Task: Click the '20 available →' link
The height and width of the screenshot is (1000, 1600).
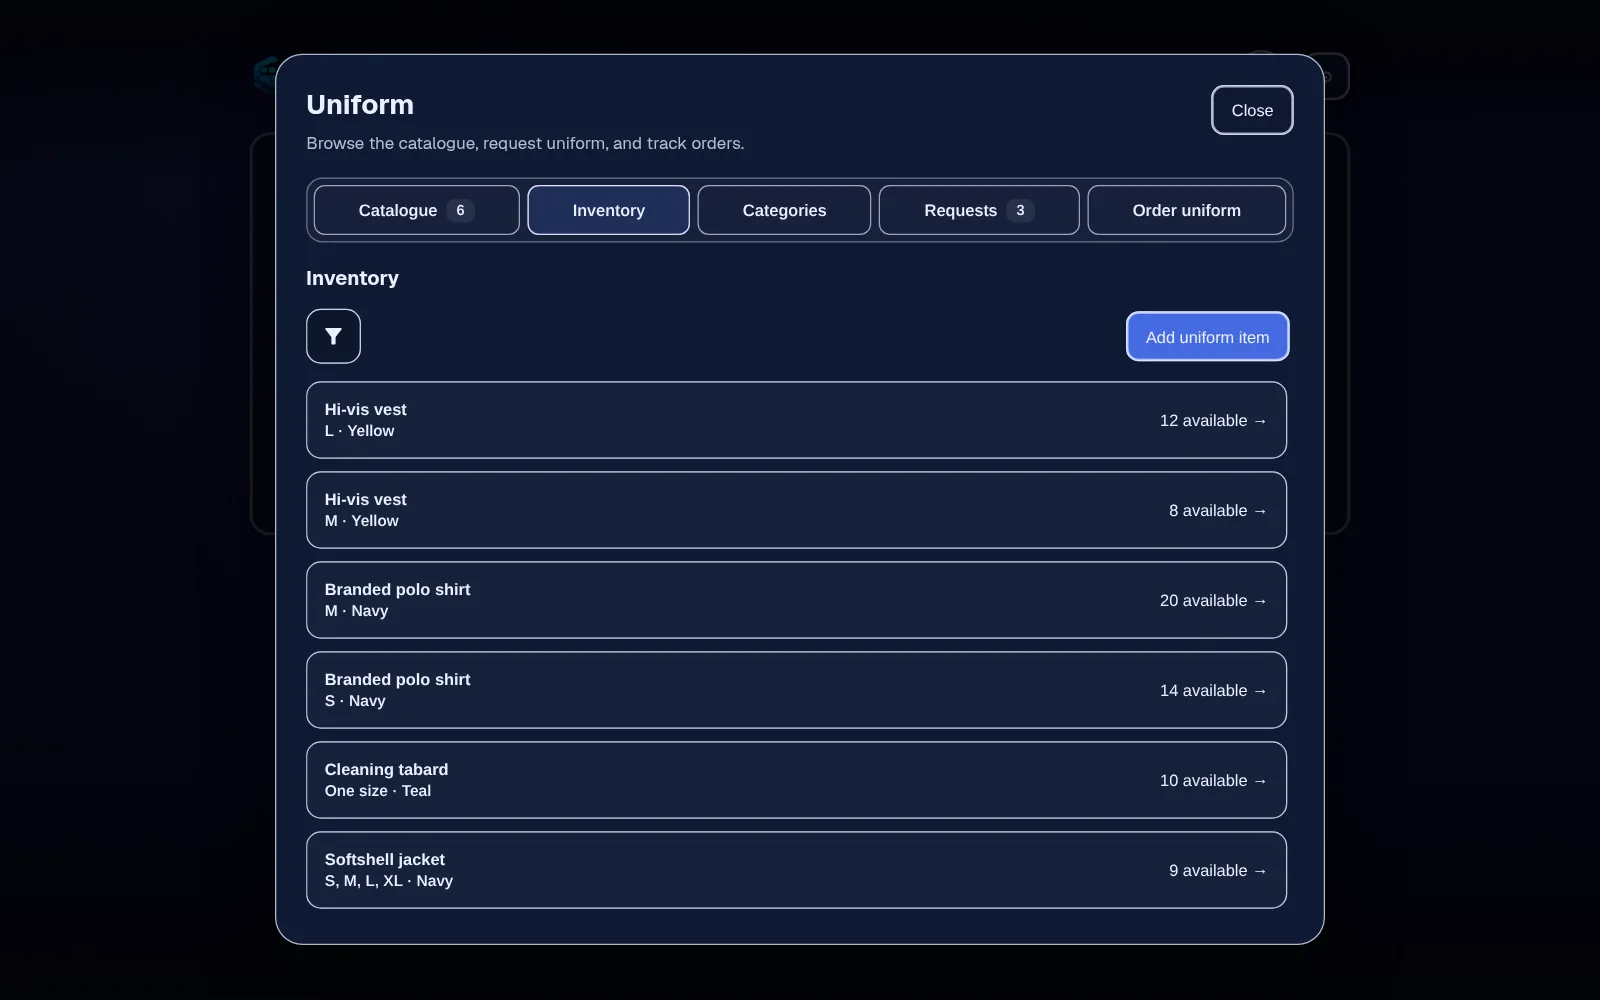Action: point(1213,601)
